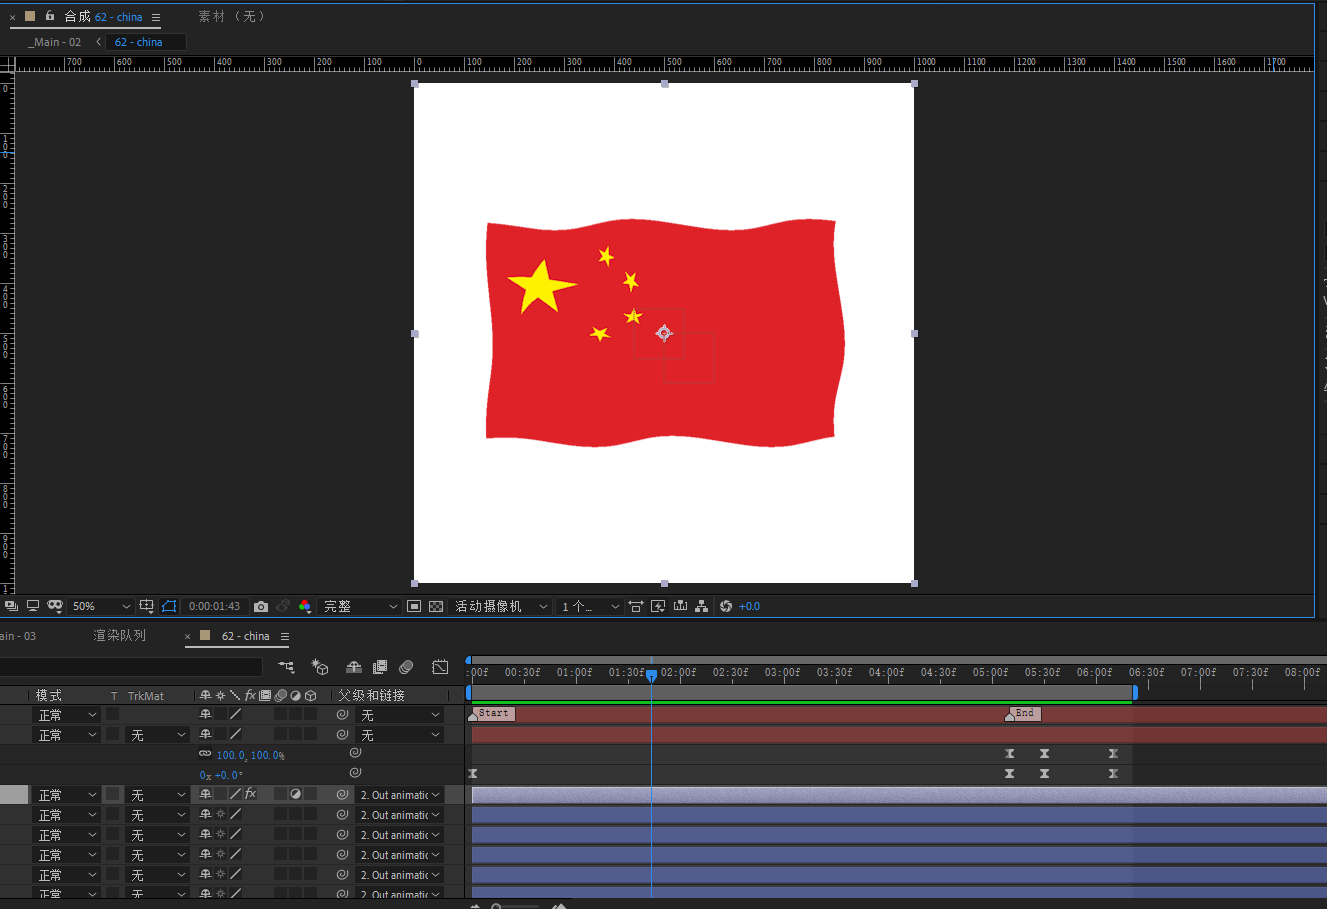
Task: Open the composition flowchart icon in viewer footer
Action: point(702,606)
